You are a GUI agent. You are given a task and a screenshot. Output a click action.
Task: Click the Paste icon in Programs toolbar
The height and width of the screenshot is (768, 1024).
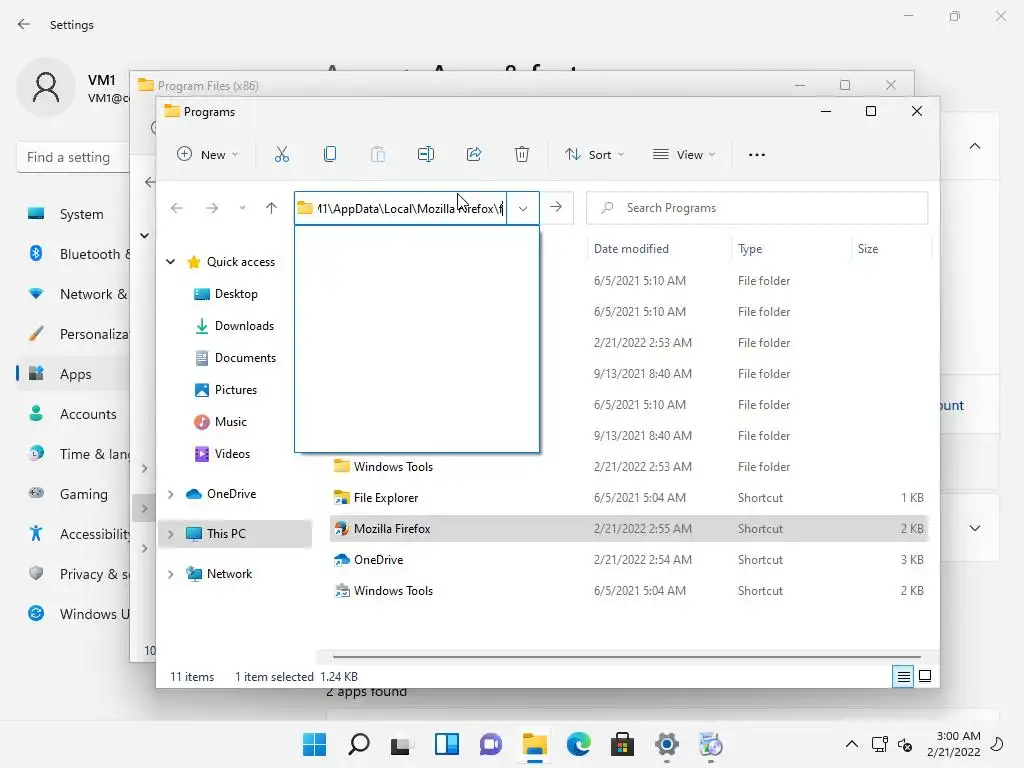pyautogui.click(x=377, y=155)
